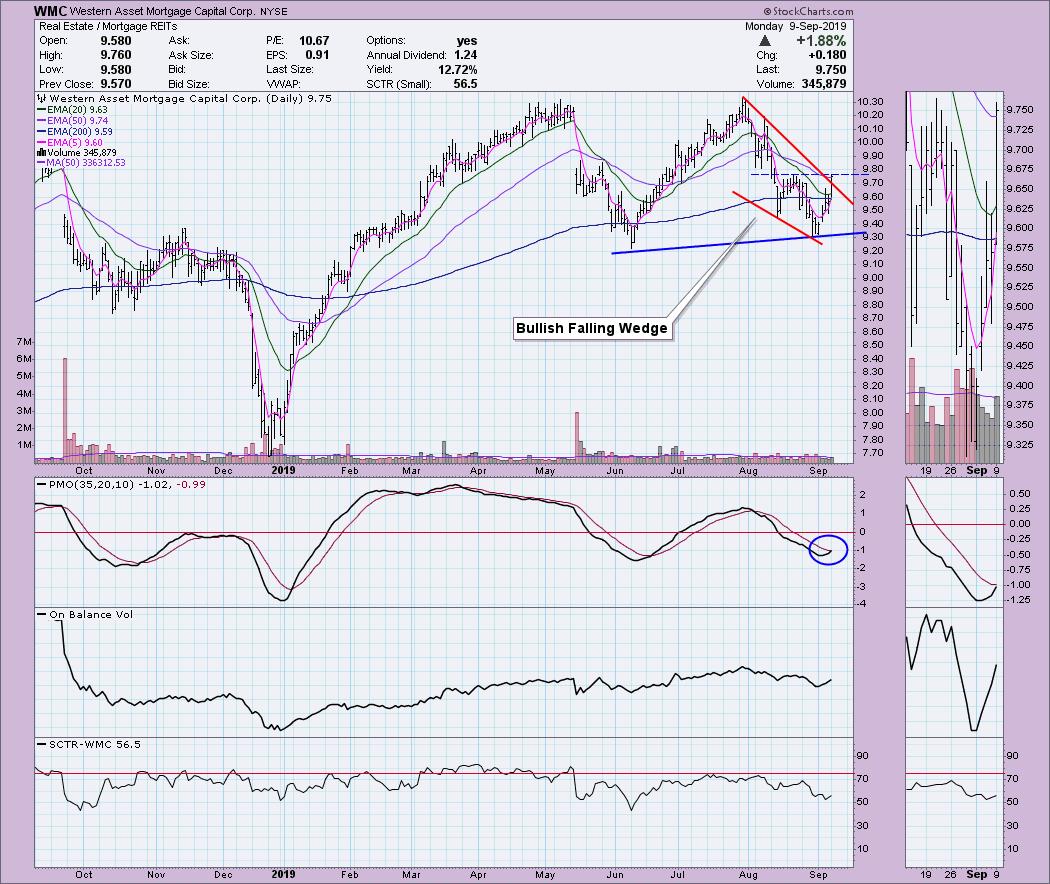Click the blue circle on the PMO crossover
Viewport: 1050px width, 884px height.
828,550
